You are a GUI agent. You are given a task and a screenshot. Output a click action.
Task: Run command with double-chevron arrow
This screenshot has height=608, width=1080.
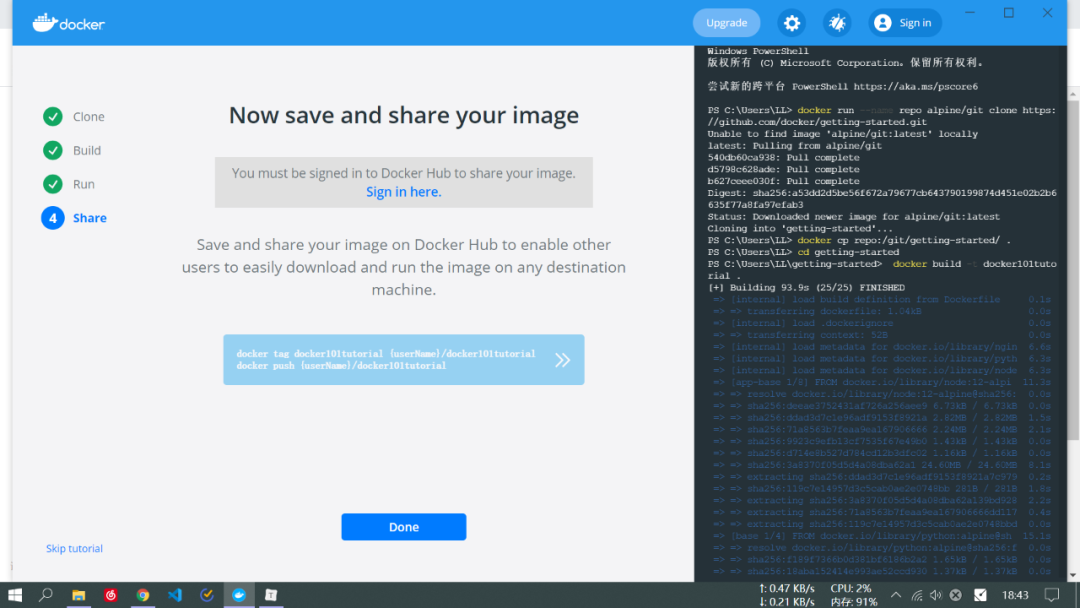coord(562,359)
